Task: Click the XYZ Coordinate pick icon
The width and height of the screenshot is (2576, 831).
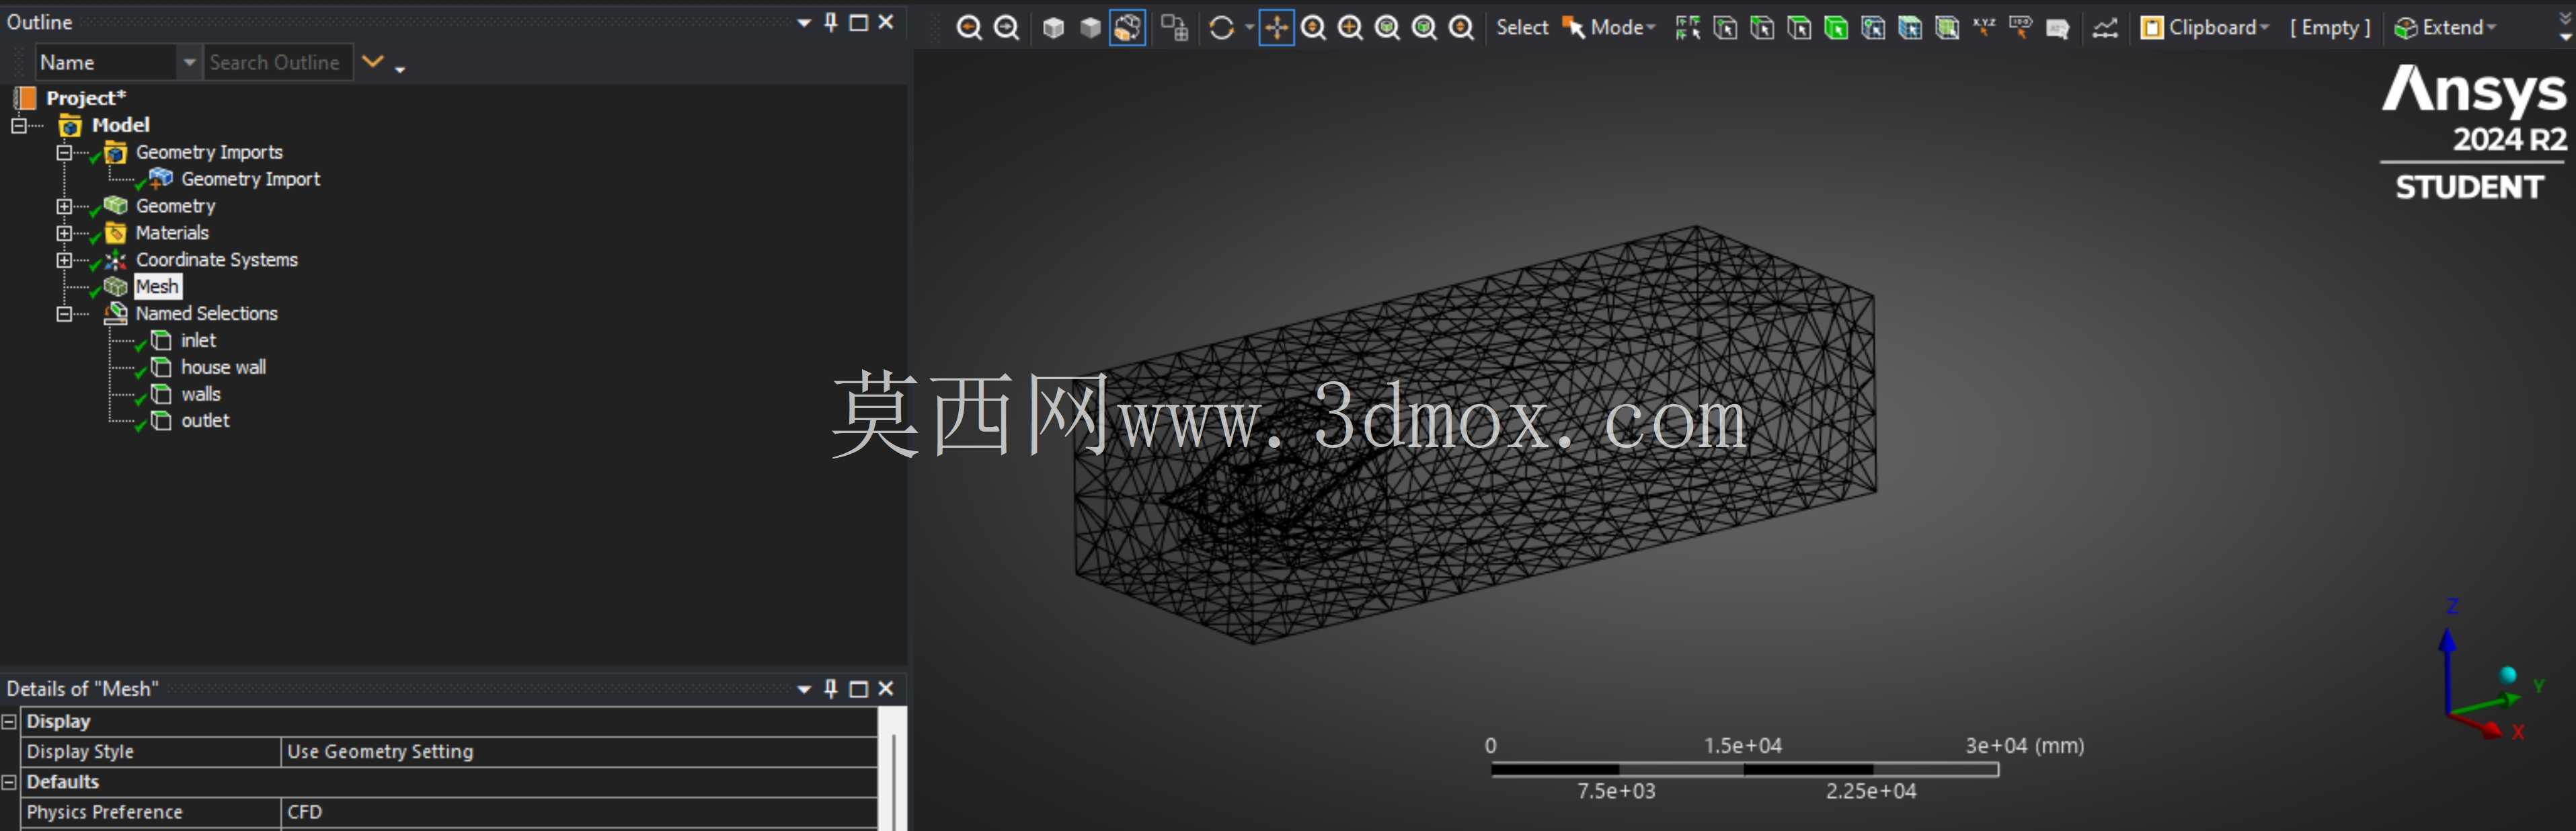Action: tap(1984, 28)
